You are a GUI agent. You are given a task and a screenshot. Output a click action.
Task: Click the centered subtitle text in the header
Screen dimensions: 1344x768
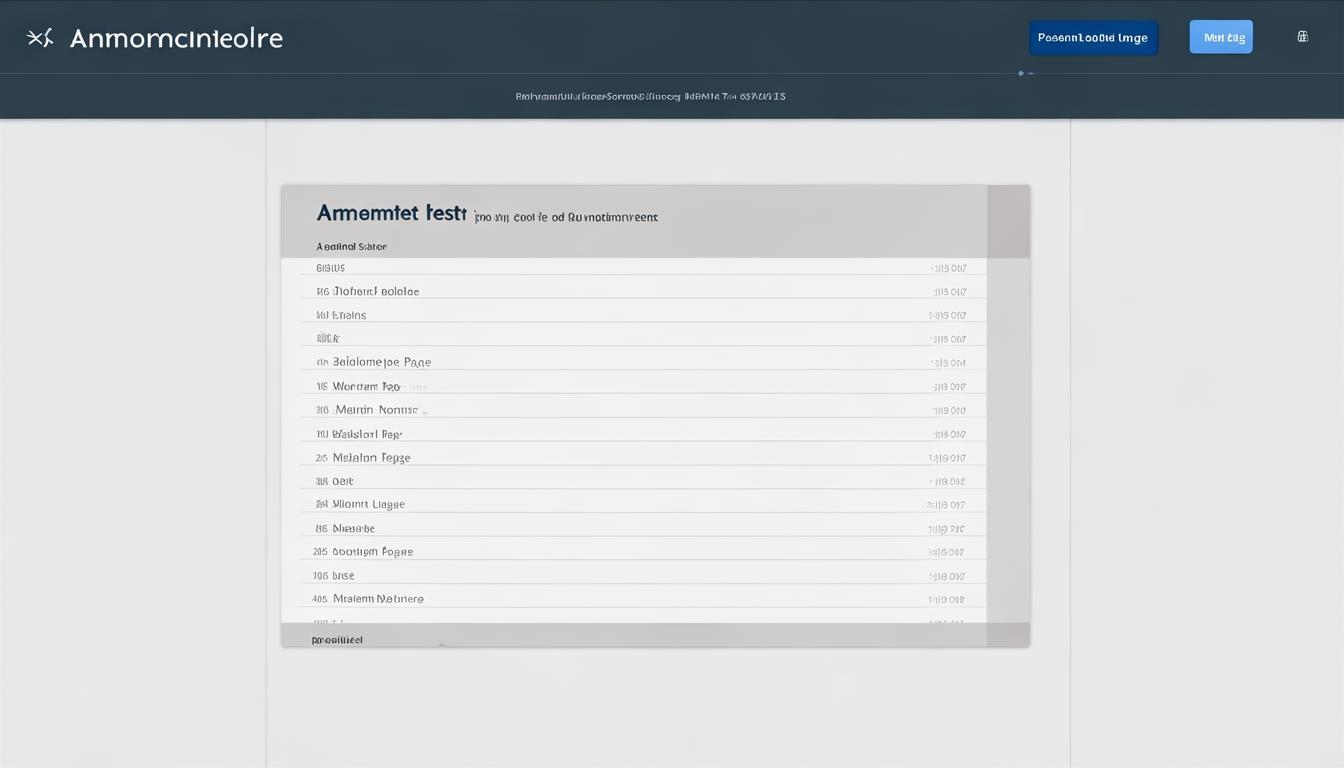tap(650, 97)
